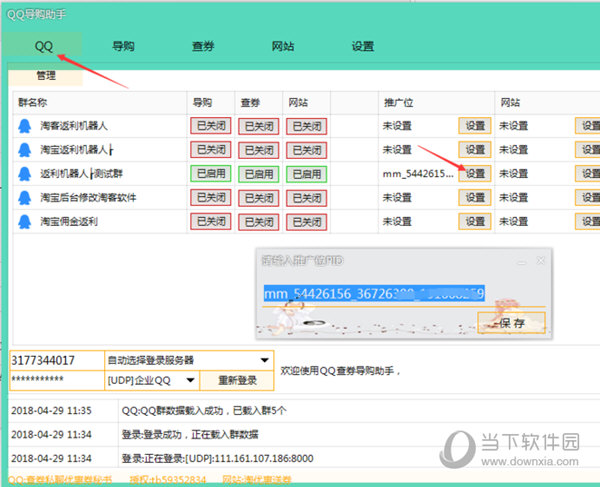Enable 查券 for 淘宝后台修改淘客软件
Viewport: 600px width, 487px height.
259,198
